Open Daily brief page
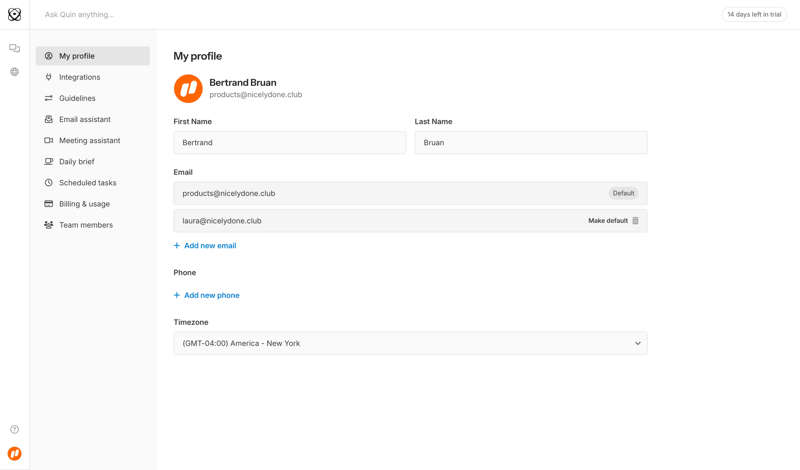 pyautogui.click(x=76, y=162)
